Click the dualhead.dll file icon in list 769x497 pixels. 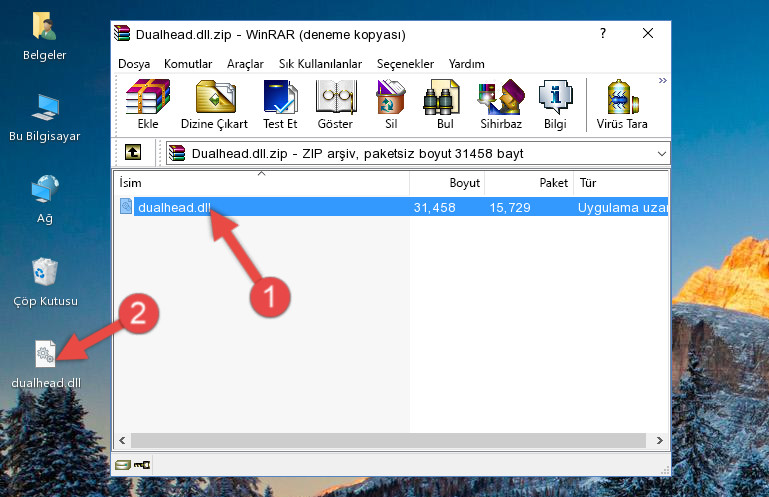click(x=126, y=206)
